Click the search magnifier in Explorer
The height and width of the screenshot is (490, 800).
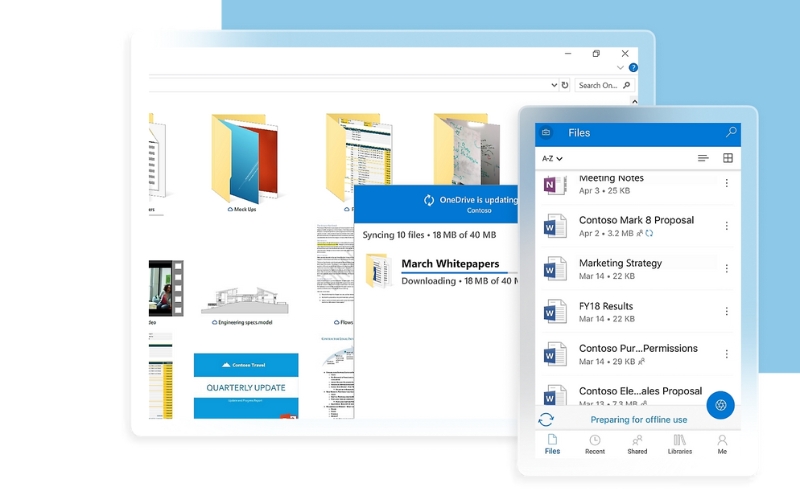[x=627, y=85]
